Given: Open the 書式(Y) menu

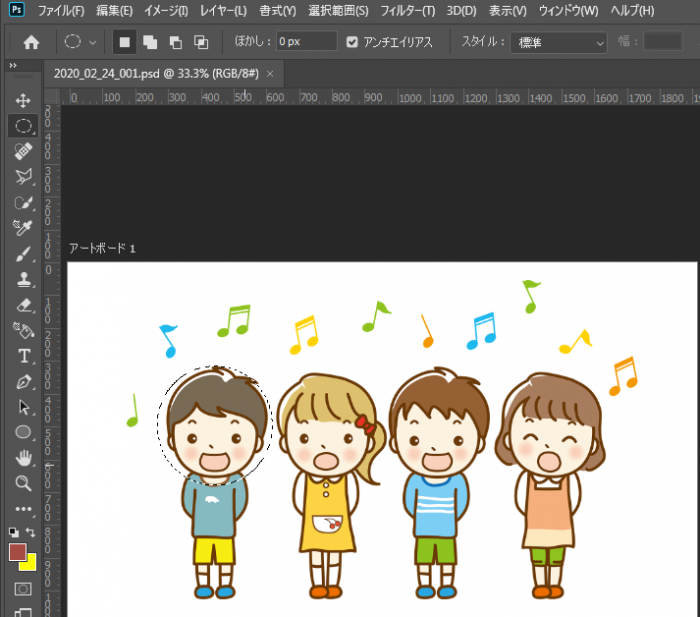Looking at the screenshot, I should pos(278,10).
